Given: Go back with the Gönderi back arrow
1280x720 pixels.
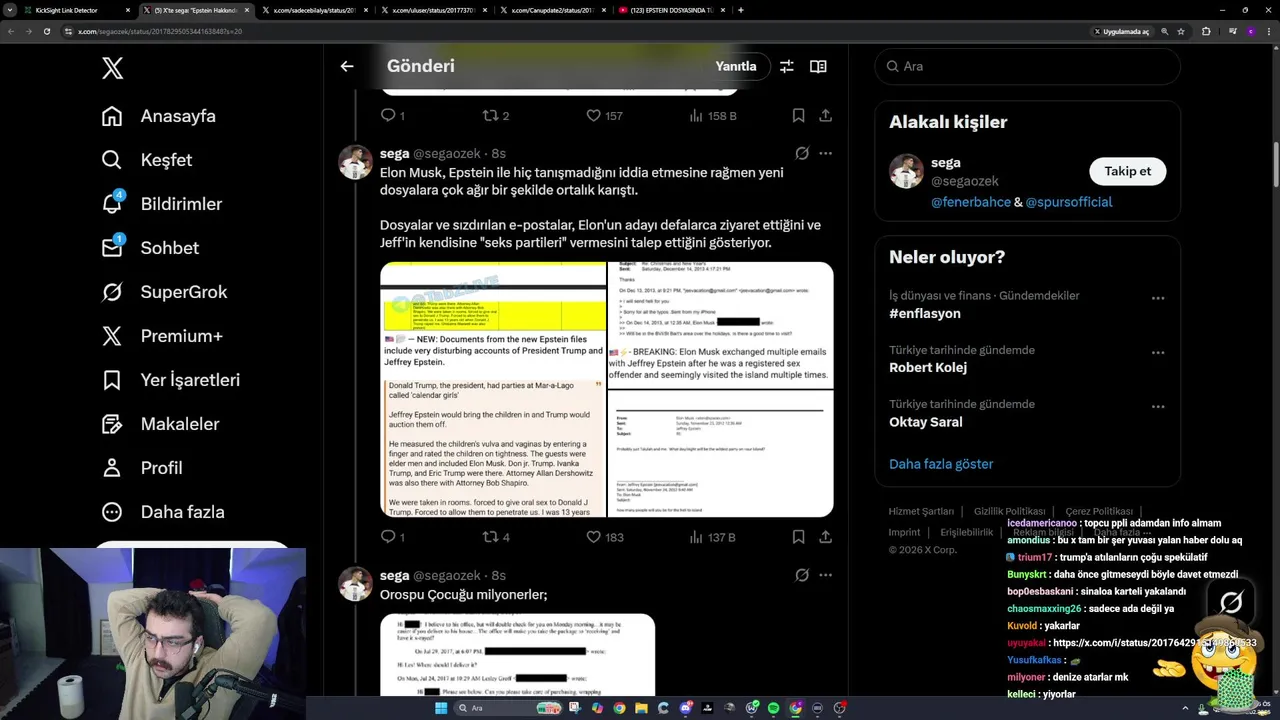Looking at the screenshot, I should tap(347, 66).
